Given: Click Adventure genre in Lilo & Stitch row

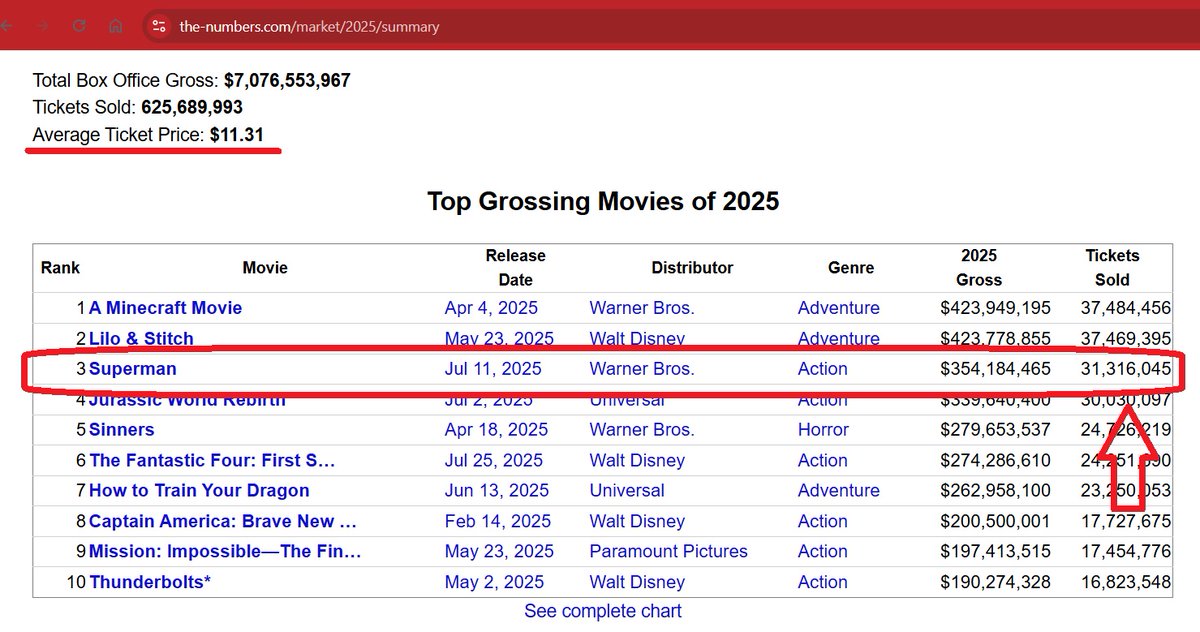Looking at the screenshot, I should (839, 338).
